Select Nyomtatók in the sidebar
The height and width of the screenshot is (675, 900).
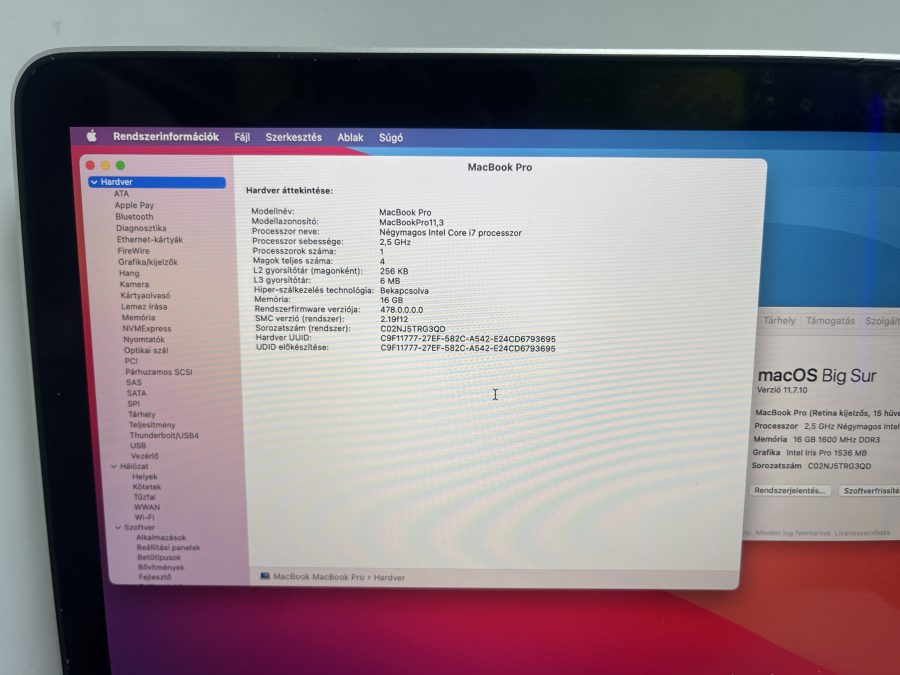pos(144,339)
